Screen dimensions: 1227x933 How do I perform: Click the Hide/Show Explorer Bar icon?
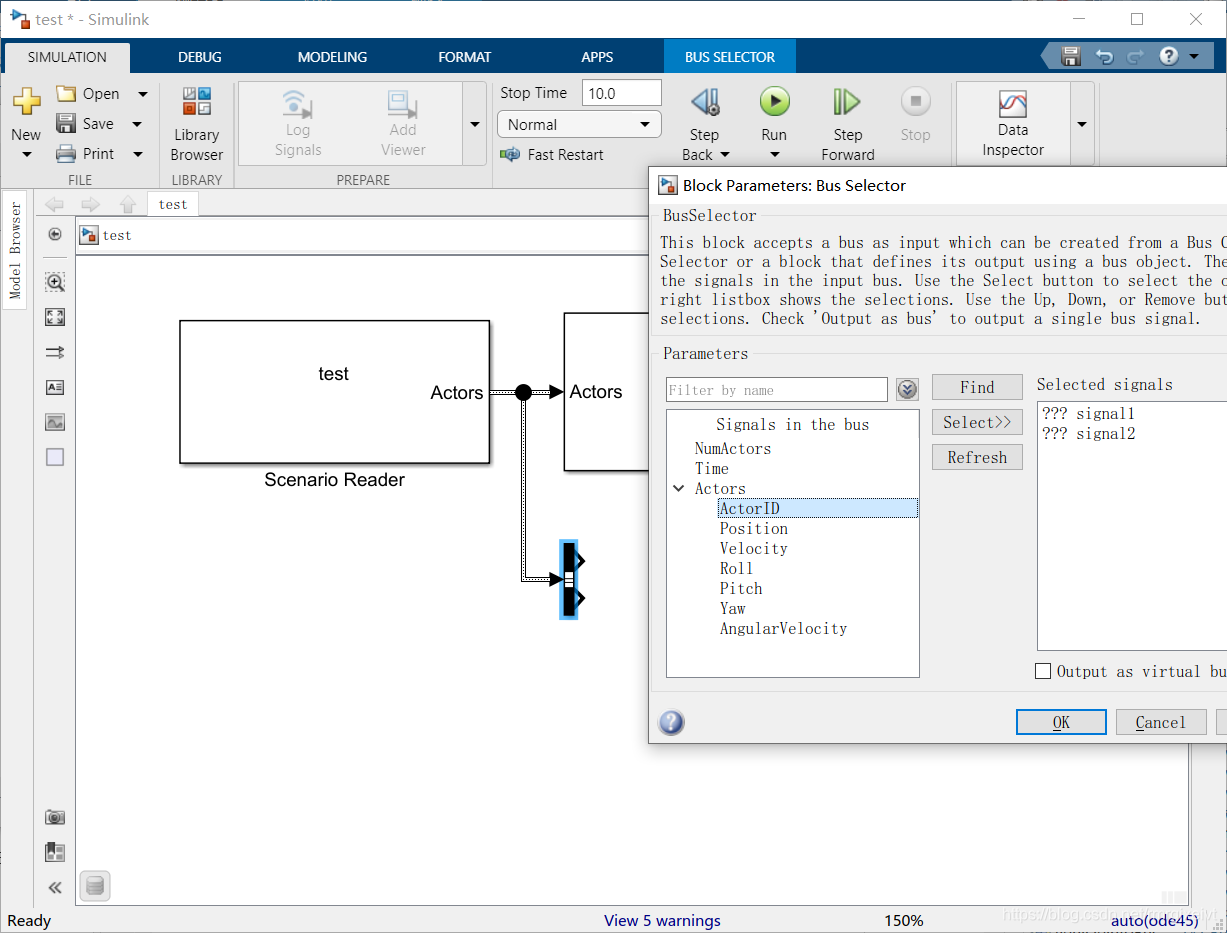[x=55, y=234]
